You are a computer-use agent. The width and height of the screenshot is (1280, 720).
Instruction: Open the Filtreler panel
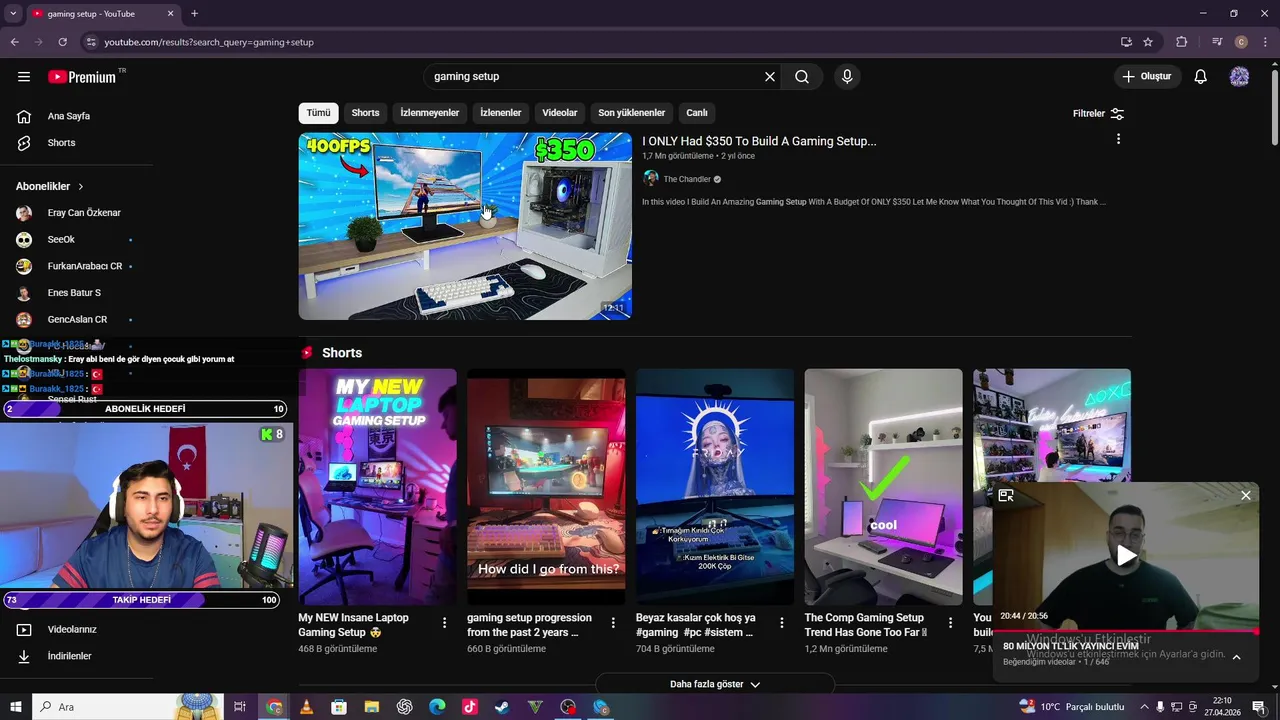pos(1098,113)
